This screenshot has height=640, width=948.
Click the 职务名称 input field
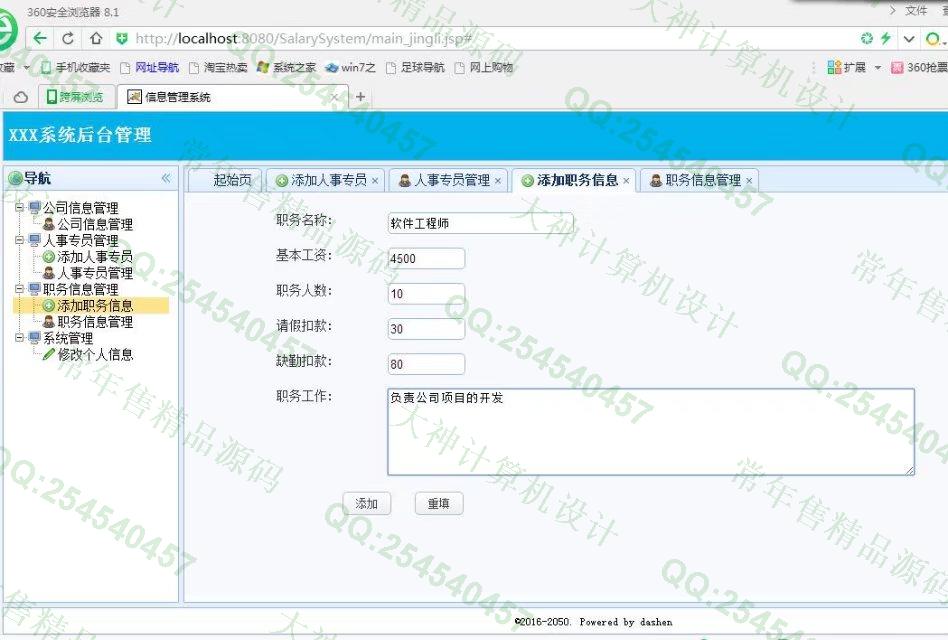coord(480,223)
